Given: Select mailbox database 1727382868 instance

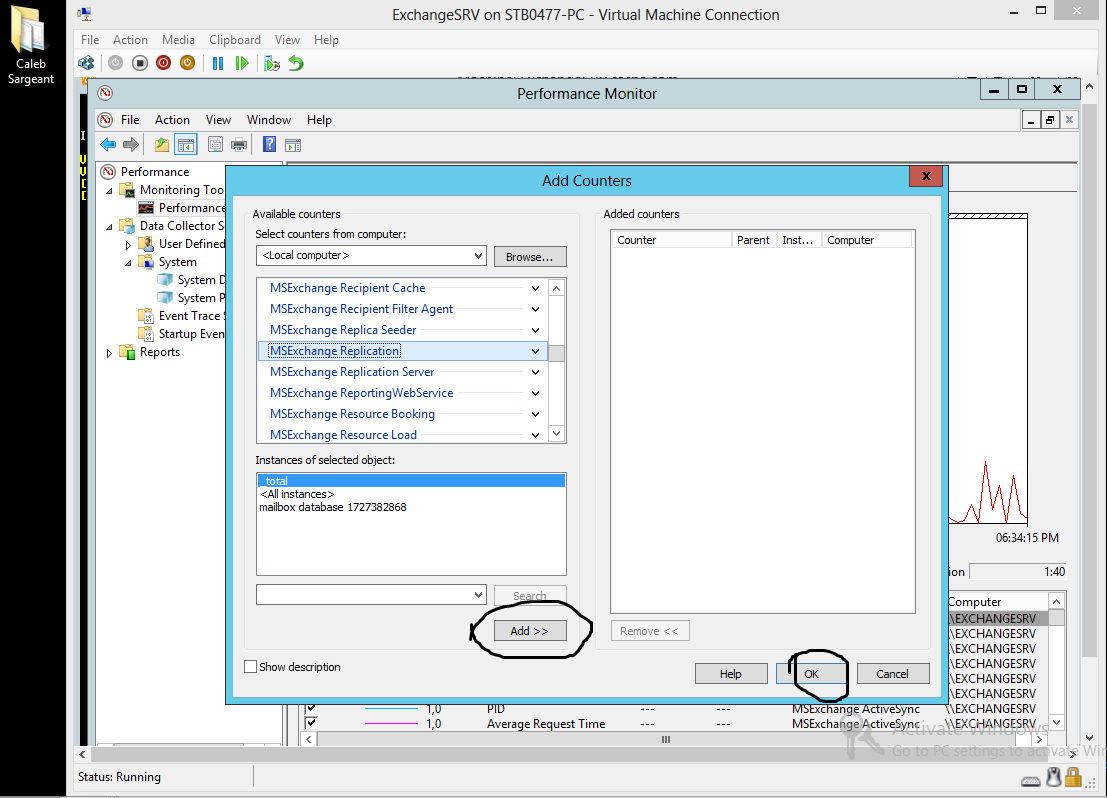Looking at the screenshot, I should pos(333,507).
